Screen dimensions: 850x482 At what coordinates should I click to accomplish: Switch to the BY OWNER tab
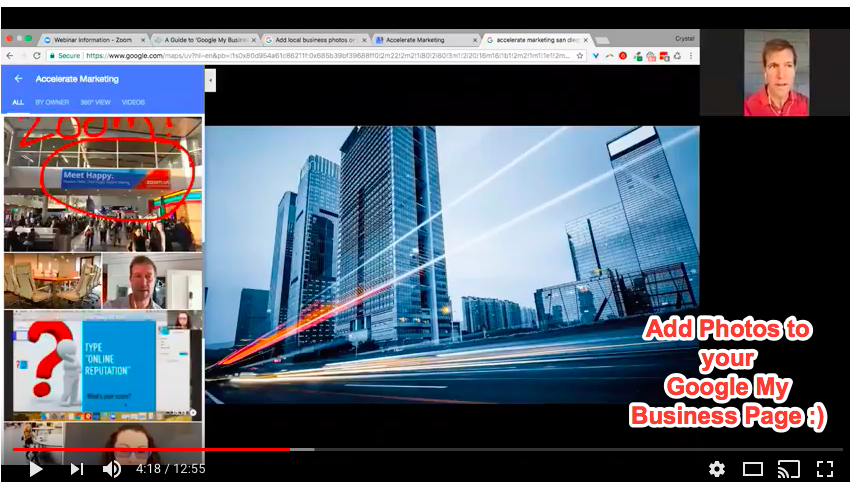tap(52, 102)
